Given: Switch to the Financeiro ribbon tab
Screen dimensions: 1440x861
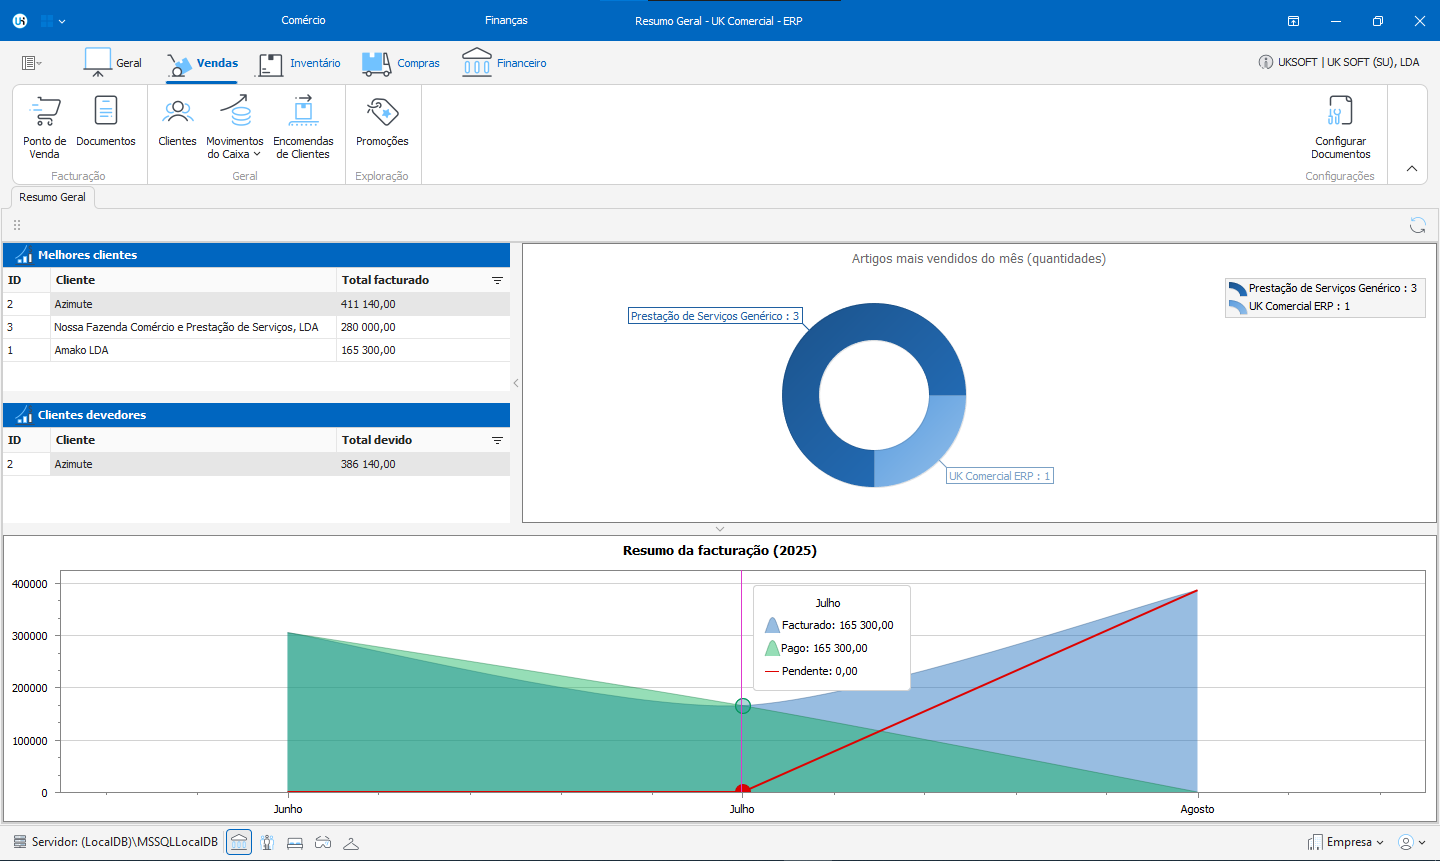Looking at the screenshot, I should [505, 63].
